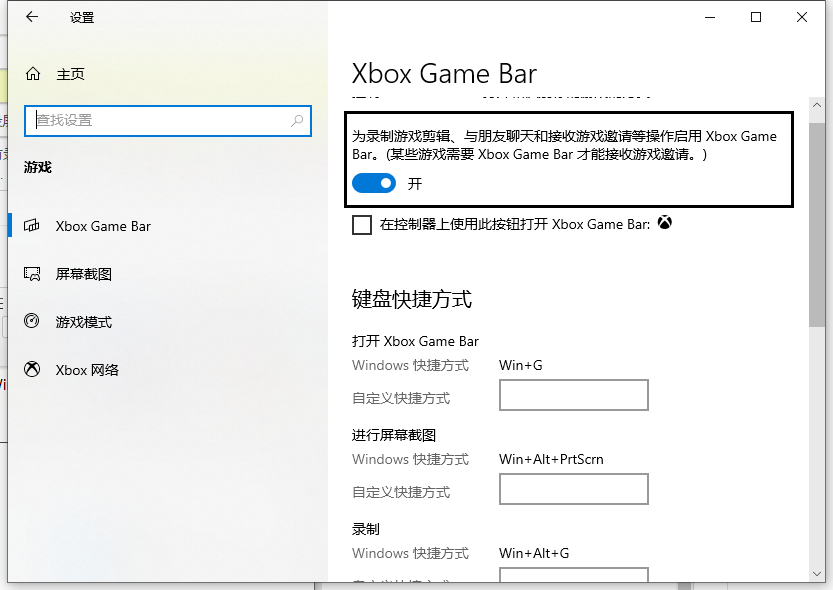Click the vertical scrollbar thumb
The image size is (833, 590).
tap(817, 224)
